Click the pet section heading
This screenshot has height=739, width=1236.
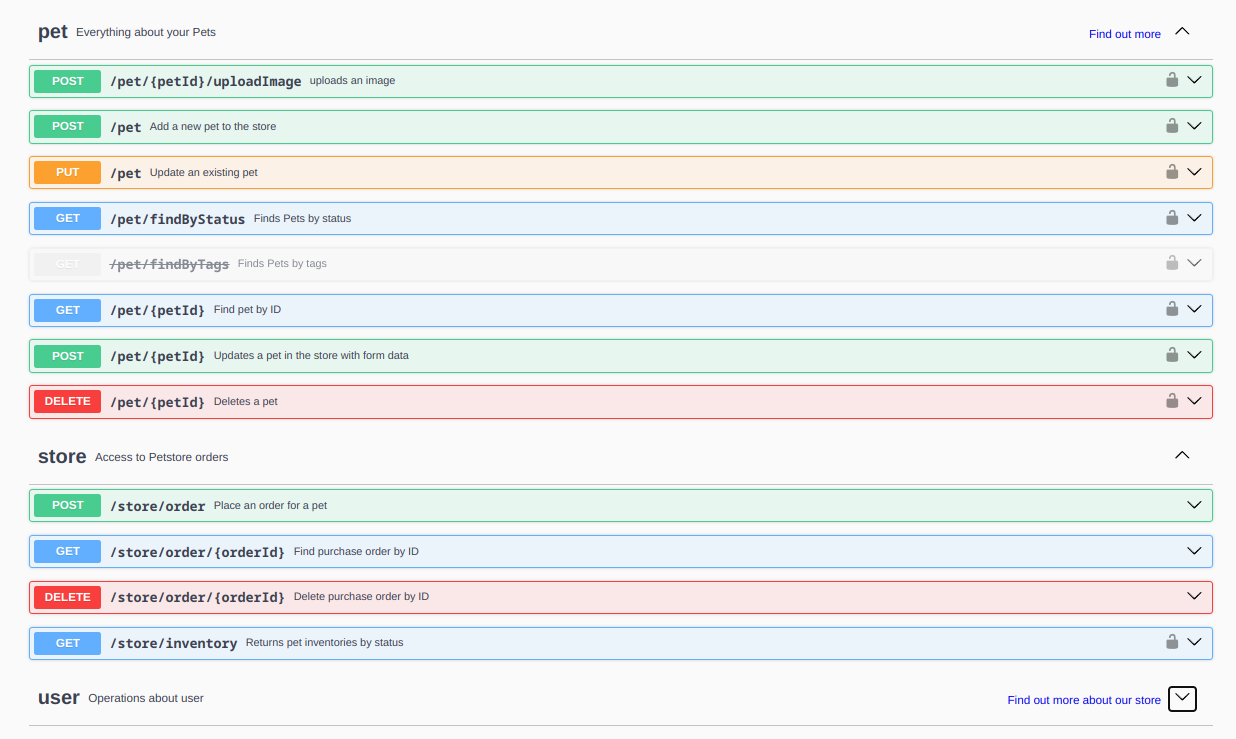(x=53, y=31)
